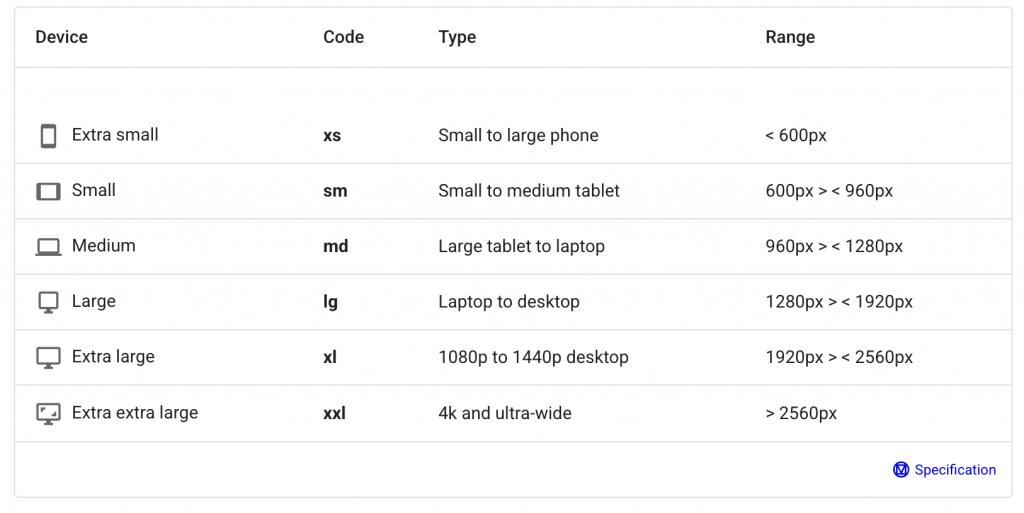The image size is (1024, 513).
Task: Click the tablet icon beside Small
Action: [x=48, y=191]
